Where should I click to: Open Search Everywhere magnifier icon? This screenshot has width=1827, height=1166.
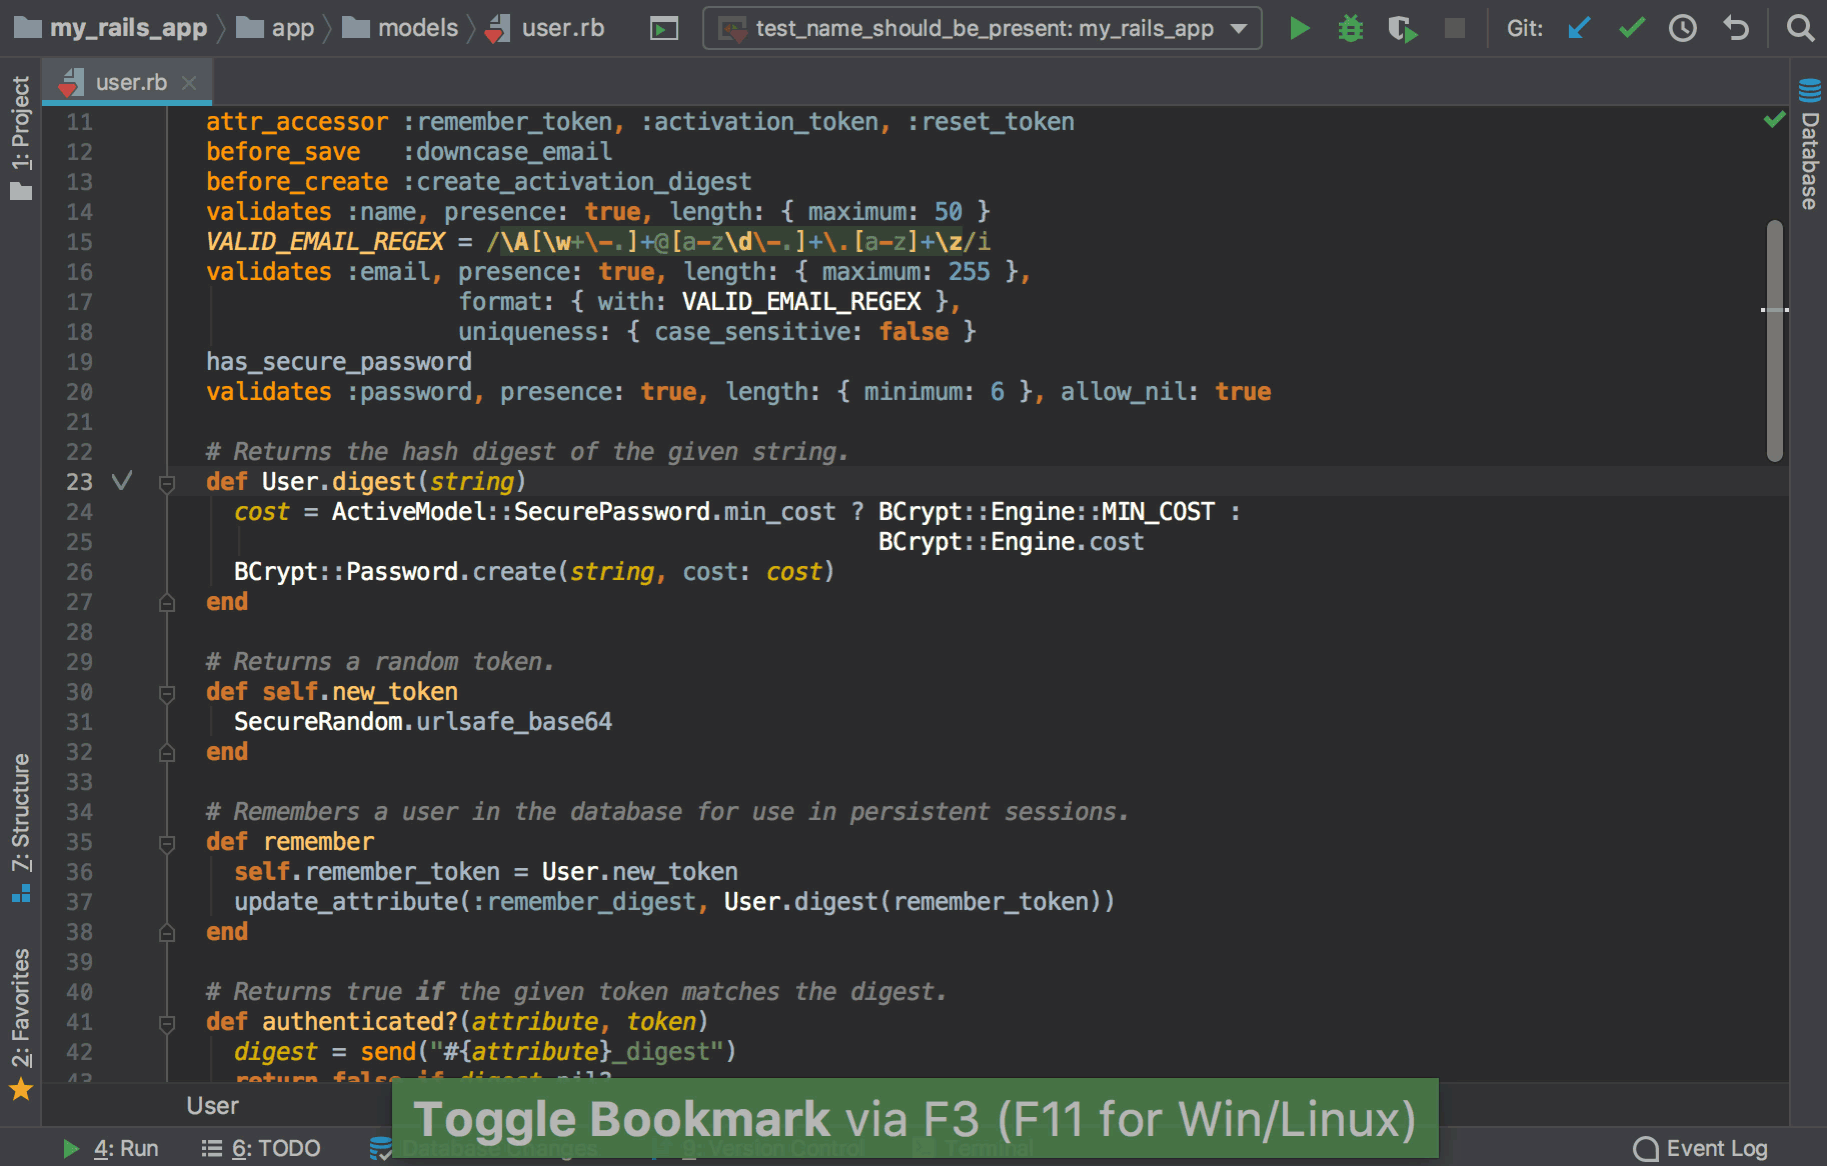[1800, 28]
